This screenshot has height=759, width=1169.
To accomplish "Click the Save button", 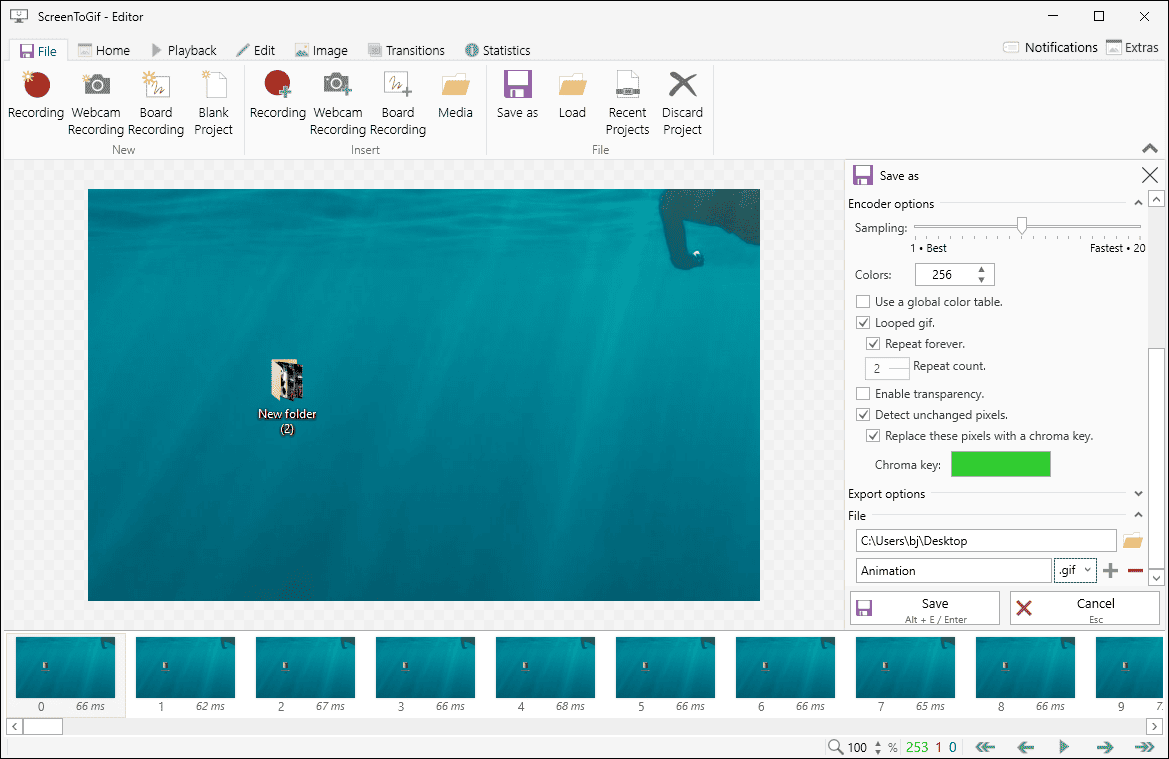I will [x=924, y=608].
